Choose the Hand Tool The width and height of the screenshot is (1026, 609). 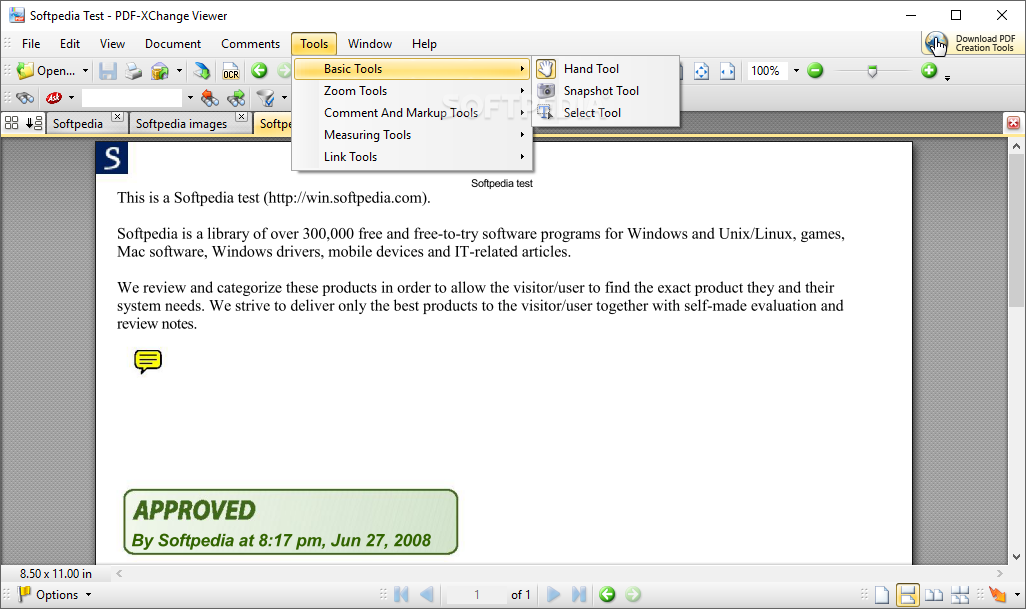(x=606, y=69)
